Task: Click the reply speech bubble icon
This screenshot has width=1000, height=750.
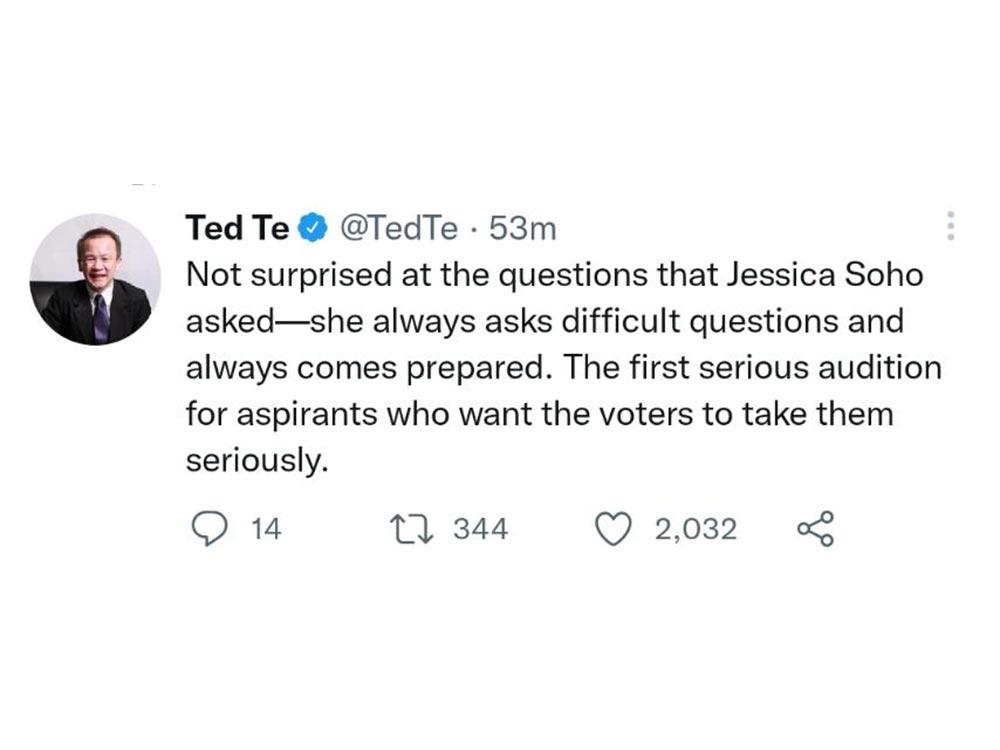Action: pyautogui.click(x=207, y=529)
